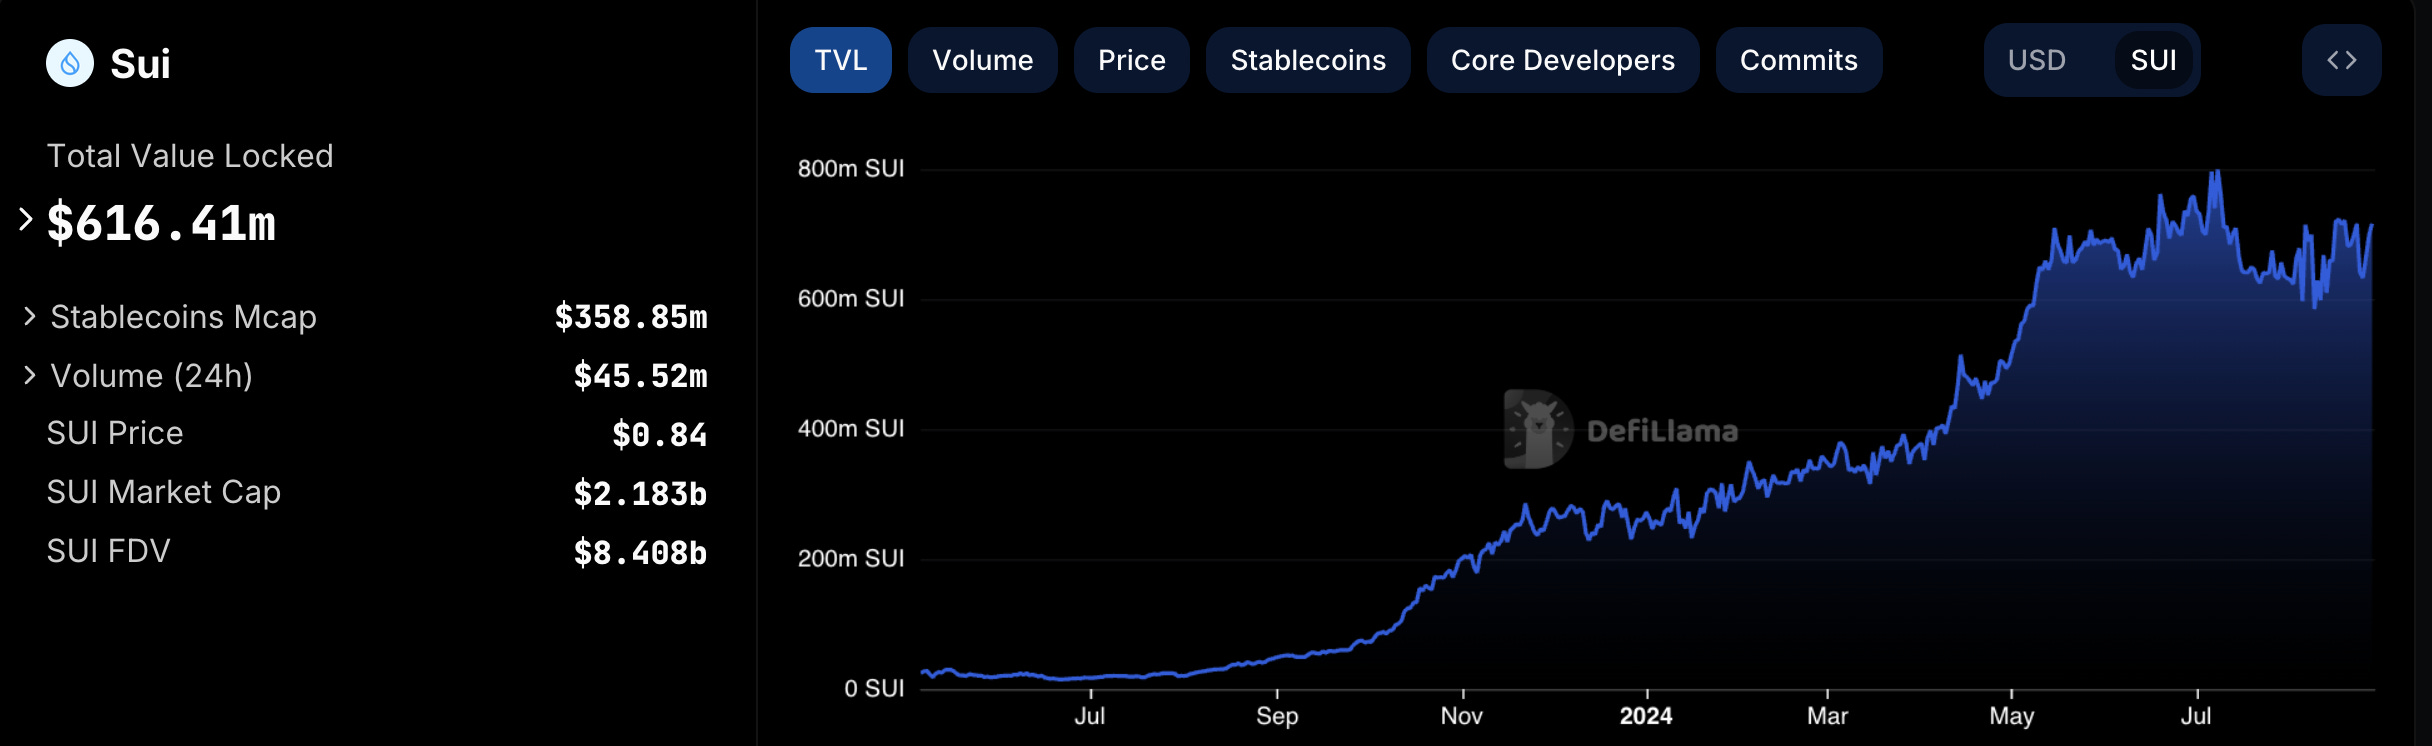Click the SUI Market Cap label

[164, 492]
